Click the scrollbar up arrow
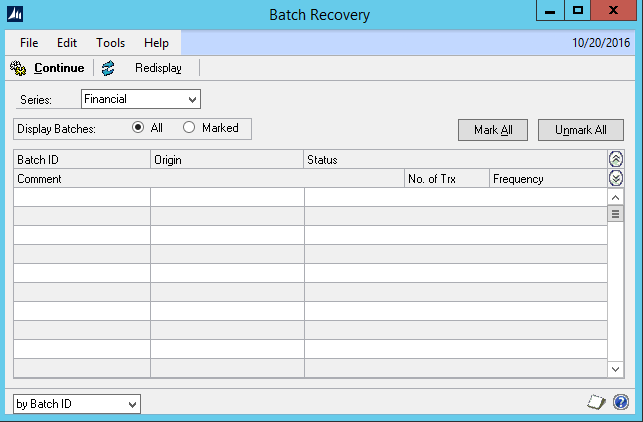The image size is (643, 422). tap(615, 198)
